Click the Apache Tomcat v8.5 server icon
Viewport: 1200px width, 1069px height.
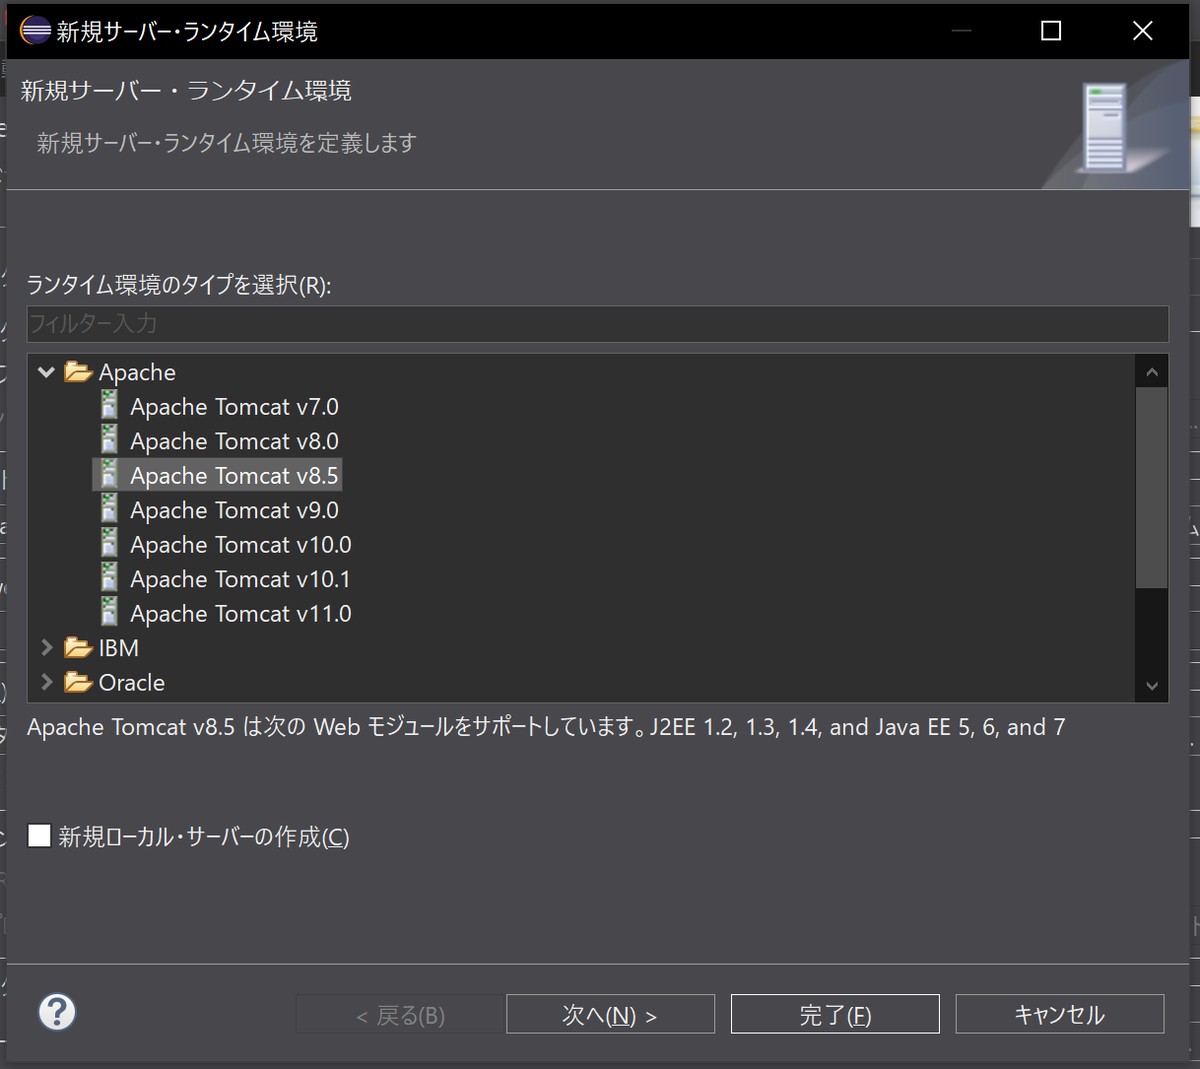(x=110, y=474)
